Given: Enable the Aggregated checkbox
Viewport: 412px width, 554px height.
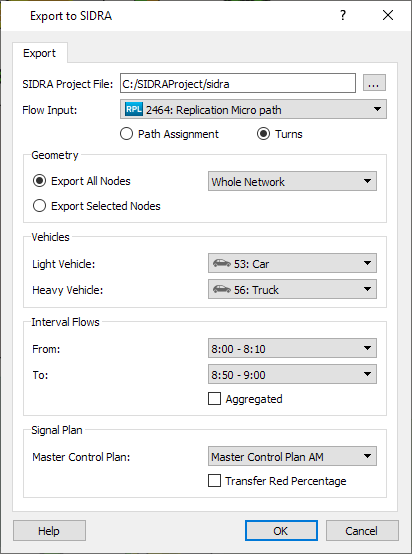Looking at the screenshot, I should point(214,399).
